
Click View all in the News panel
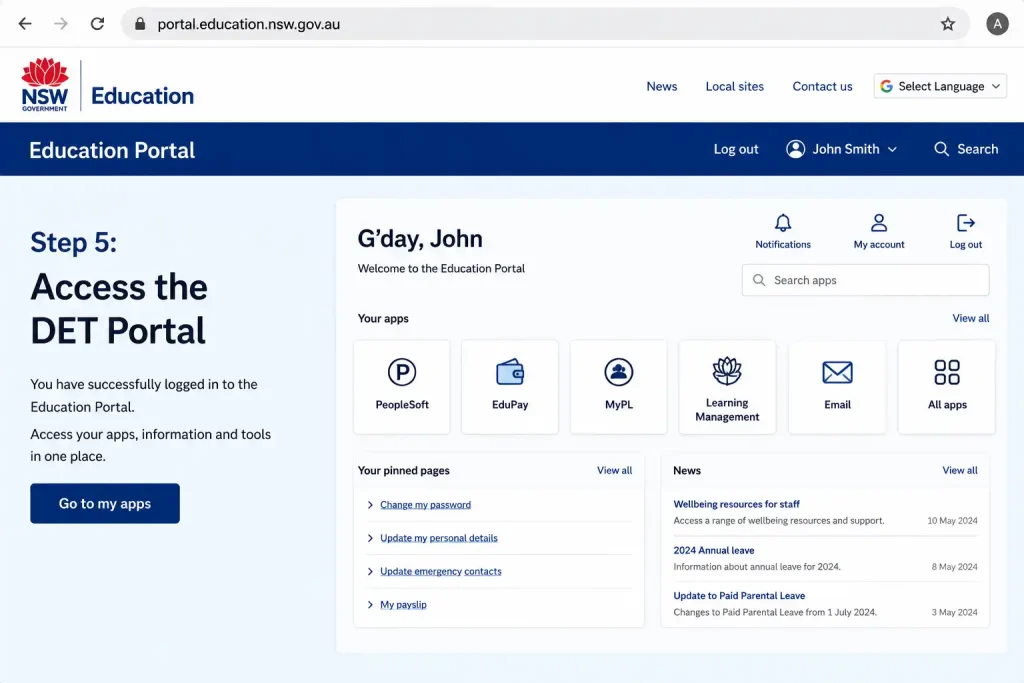(959, 470)
